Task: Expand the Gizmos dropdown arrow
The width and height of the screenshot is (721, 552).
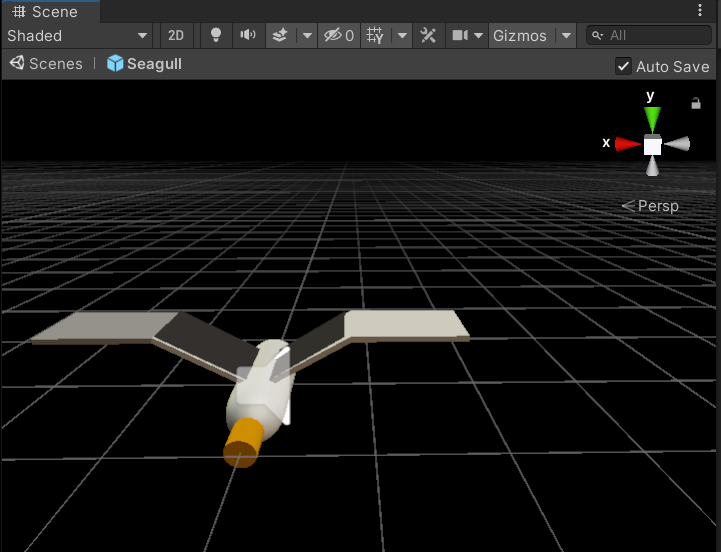Action: pos(566,35)
